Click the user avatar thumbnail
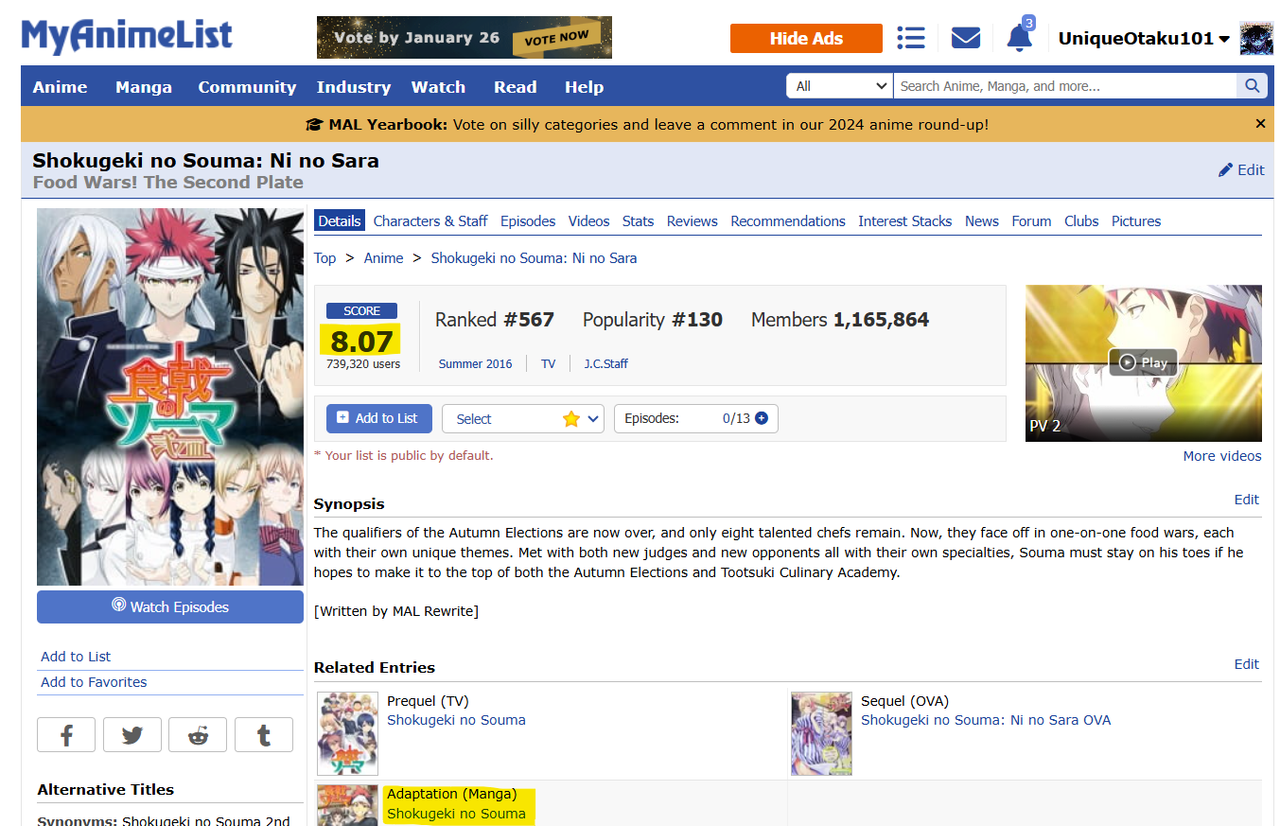Image resolution: width=1280 pixels, height=826 pixels. click(x=1256, y=38)
